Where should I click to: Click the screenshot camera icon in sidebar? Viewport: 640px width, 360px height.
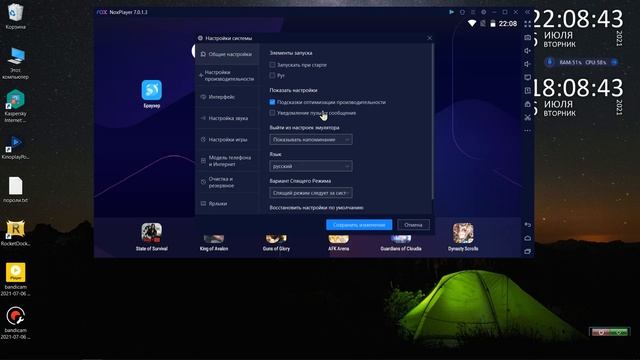click(x=528, y=38)
